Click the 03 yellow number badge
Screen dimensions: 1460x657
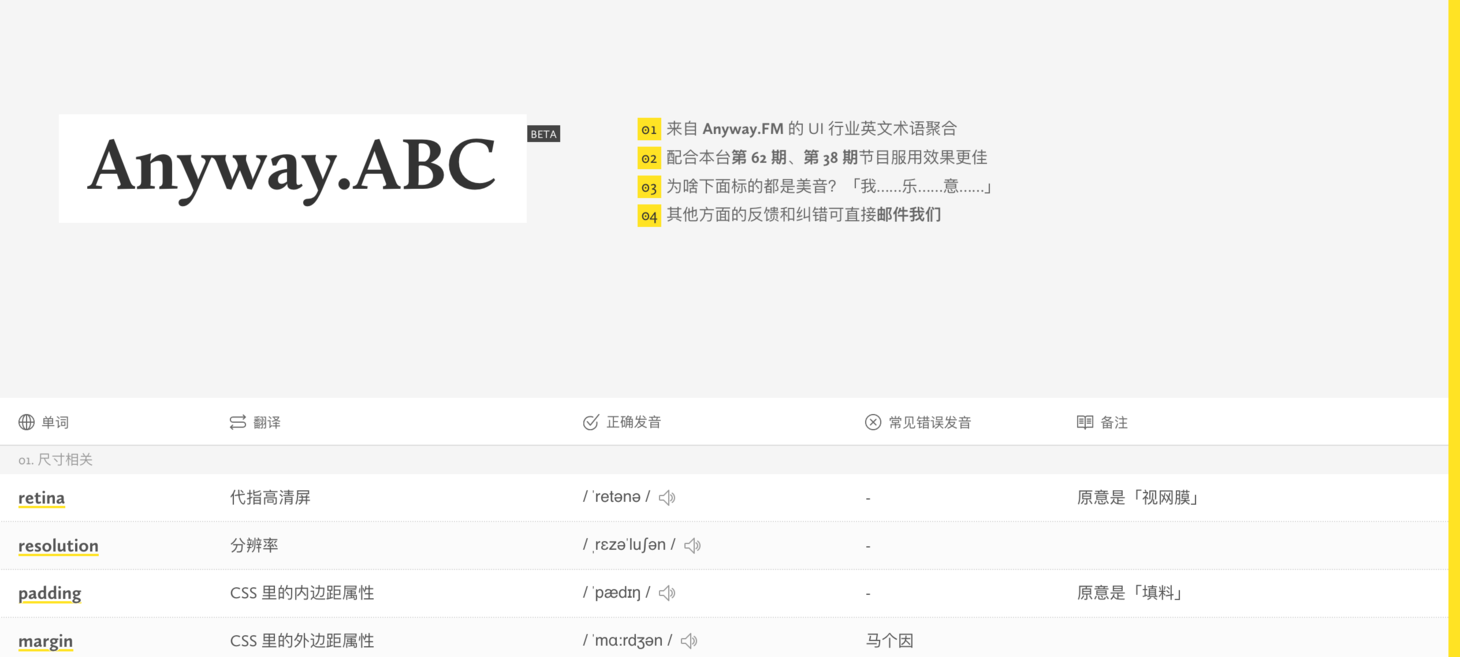click(649, 187)
